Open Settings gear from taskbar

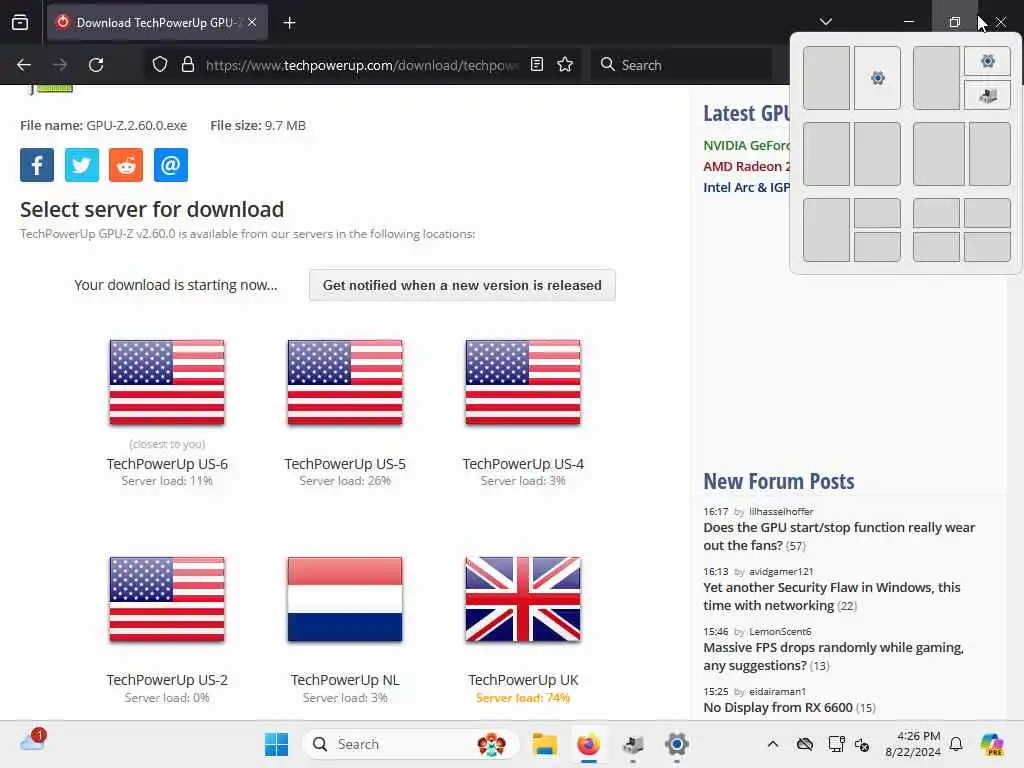click(x=677, y=744)
